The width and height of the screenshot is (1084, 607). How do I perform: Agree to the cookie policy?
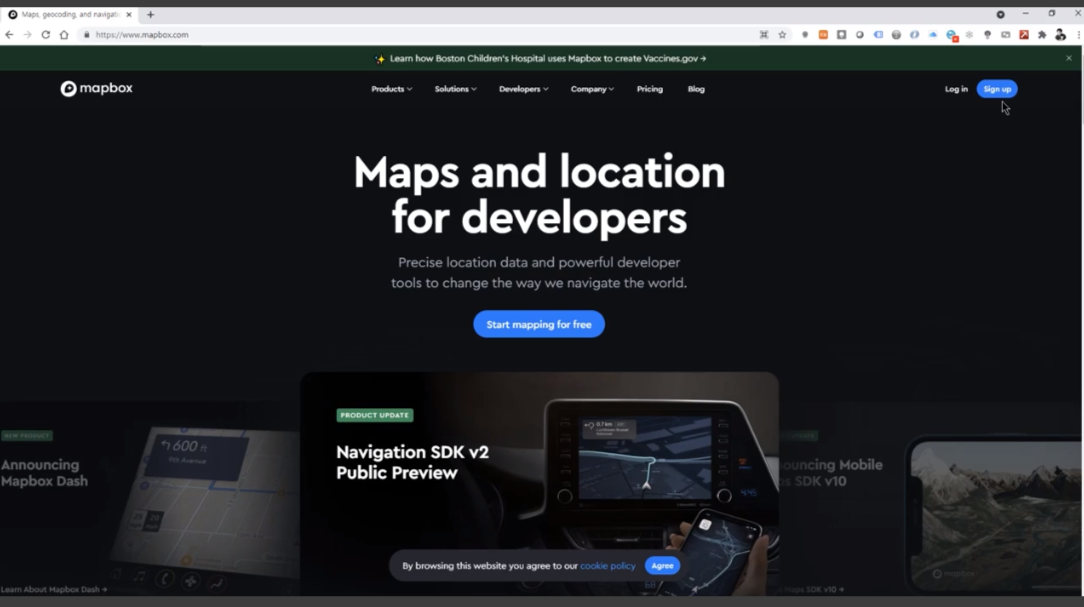[x=662, y=566]
